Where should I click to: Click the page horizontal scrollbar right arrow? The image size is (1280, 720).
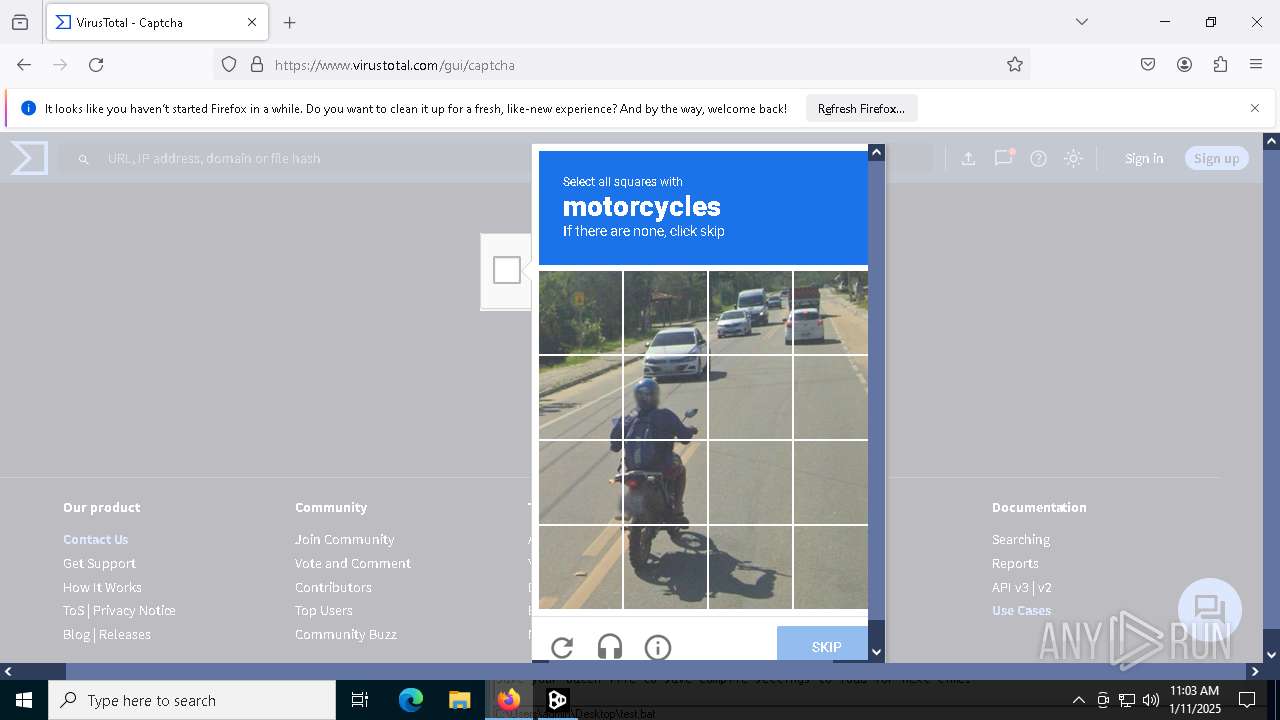click(1255, 671)
